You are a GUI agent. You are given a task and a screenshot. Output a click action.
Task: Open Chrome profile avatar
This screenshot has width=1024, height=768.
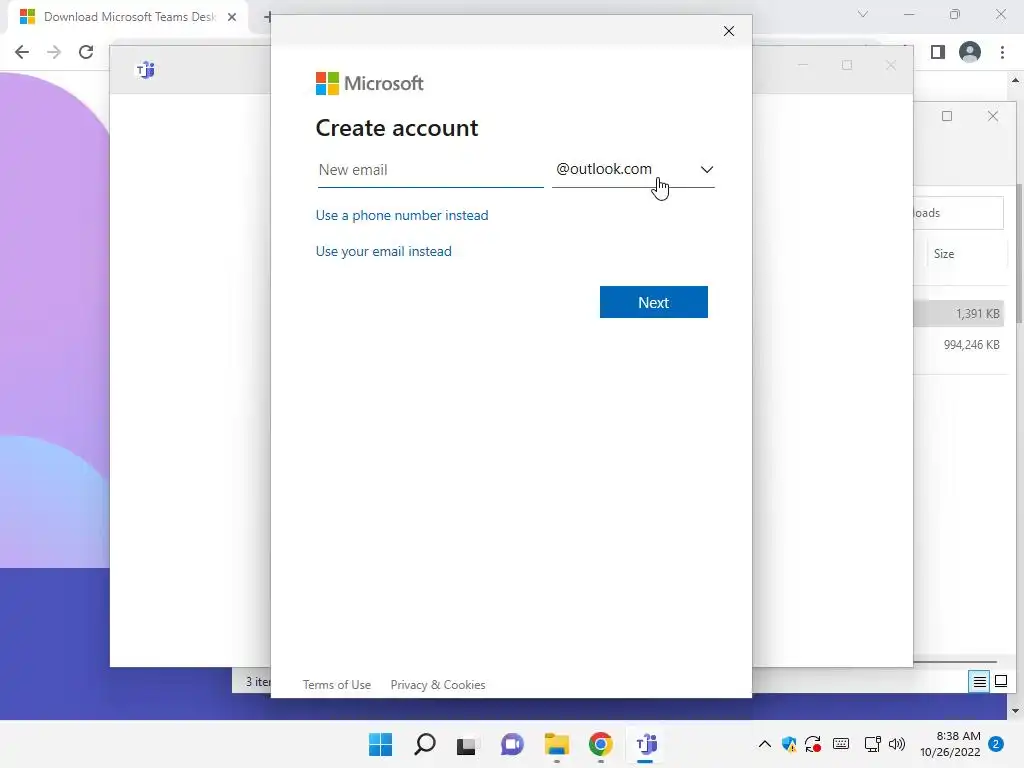(x=970, y=52)
